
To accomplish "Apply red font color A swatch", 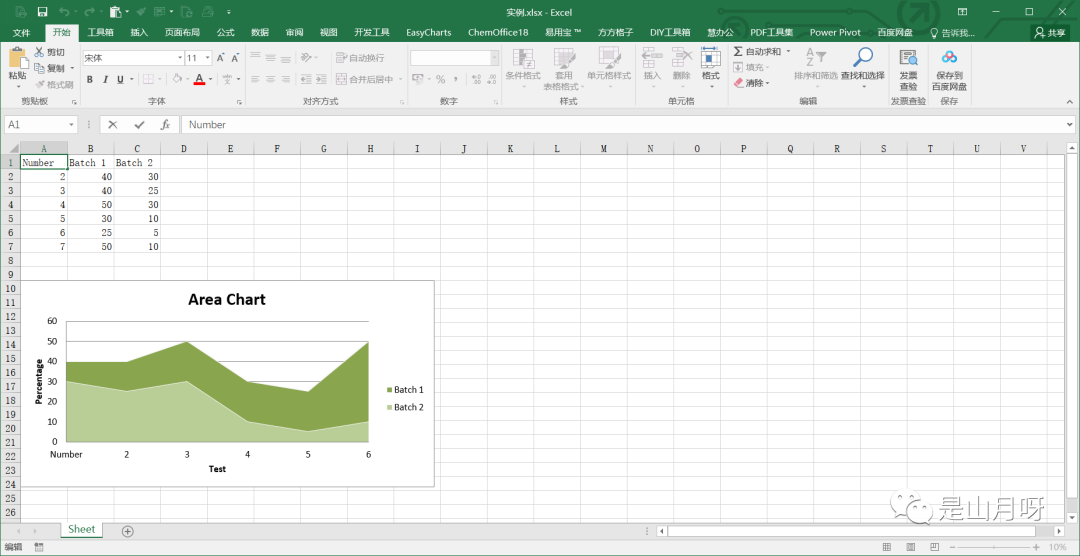I will click(199, 79).
